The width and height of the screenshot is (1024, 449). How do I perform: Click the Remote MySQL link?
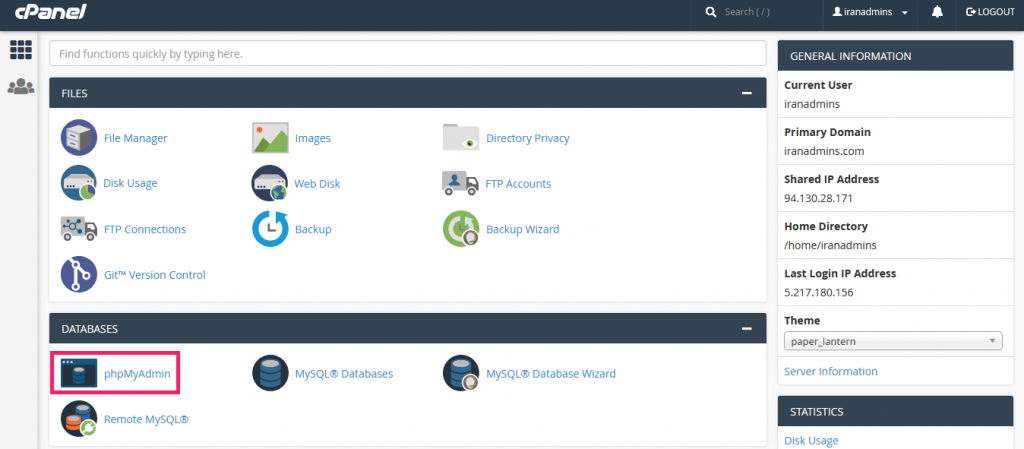coord(146,420)
